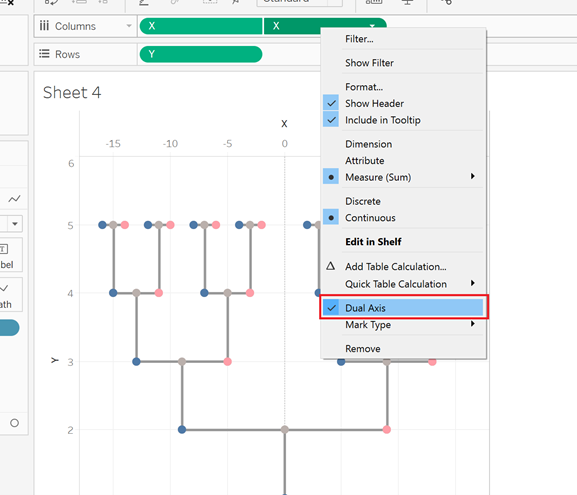Expand the Quick Table Calculation submenu
Screen dimensions: 577x495
[x=472, y=283]
